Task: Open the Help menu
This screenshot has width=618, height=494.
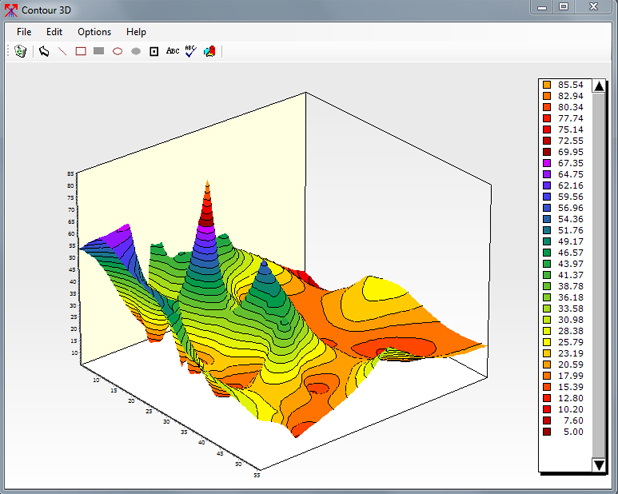Action: 136,32
